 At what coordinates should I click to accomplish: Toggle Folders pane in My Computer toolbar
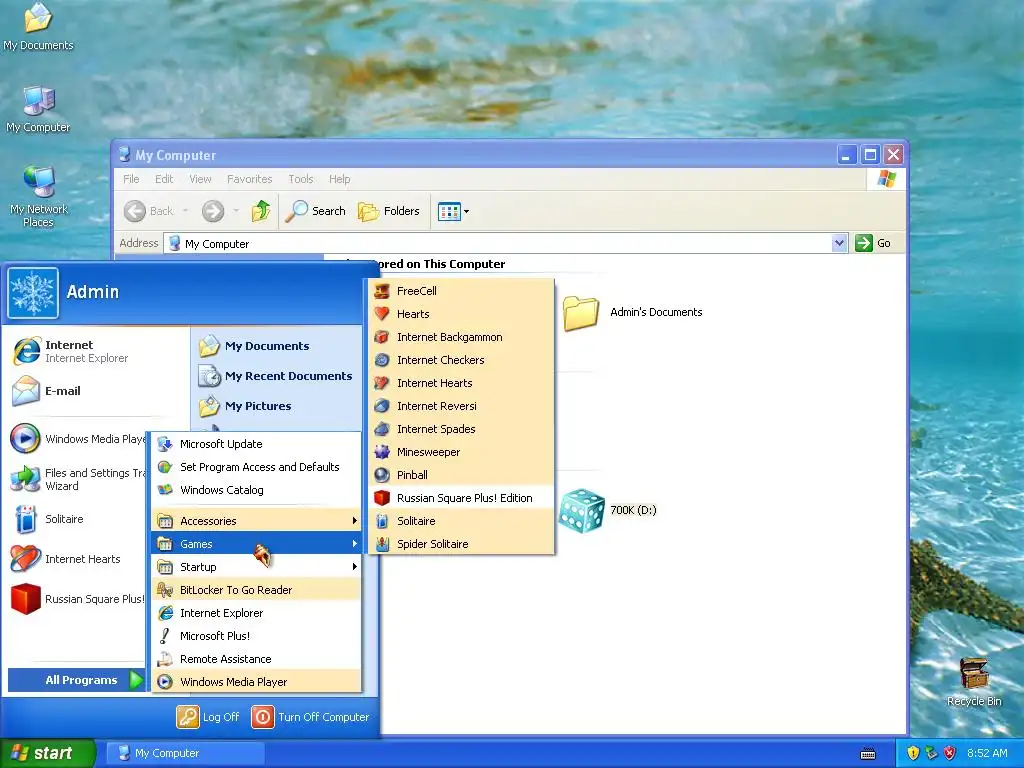pyautogui.click(x=389, y=211)
